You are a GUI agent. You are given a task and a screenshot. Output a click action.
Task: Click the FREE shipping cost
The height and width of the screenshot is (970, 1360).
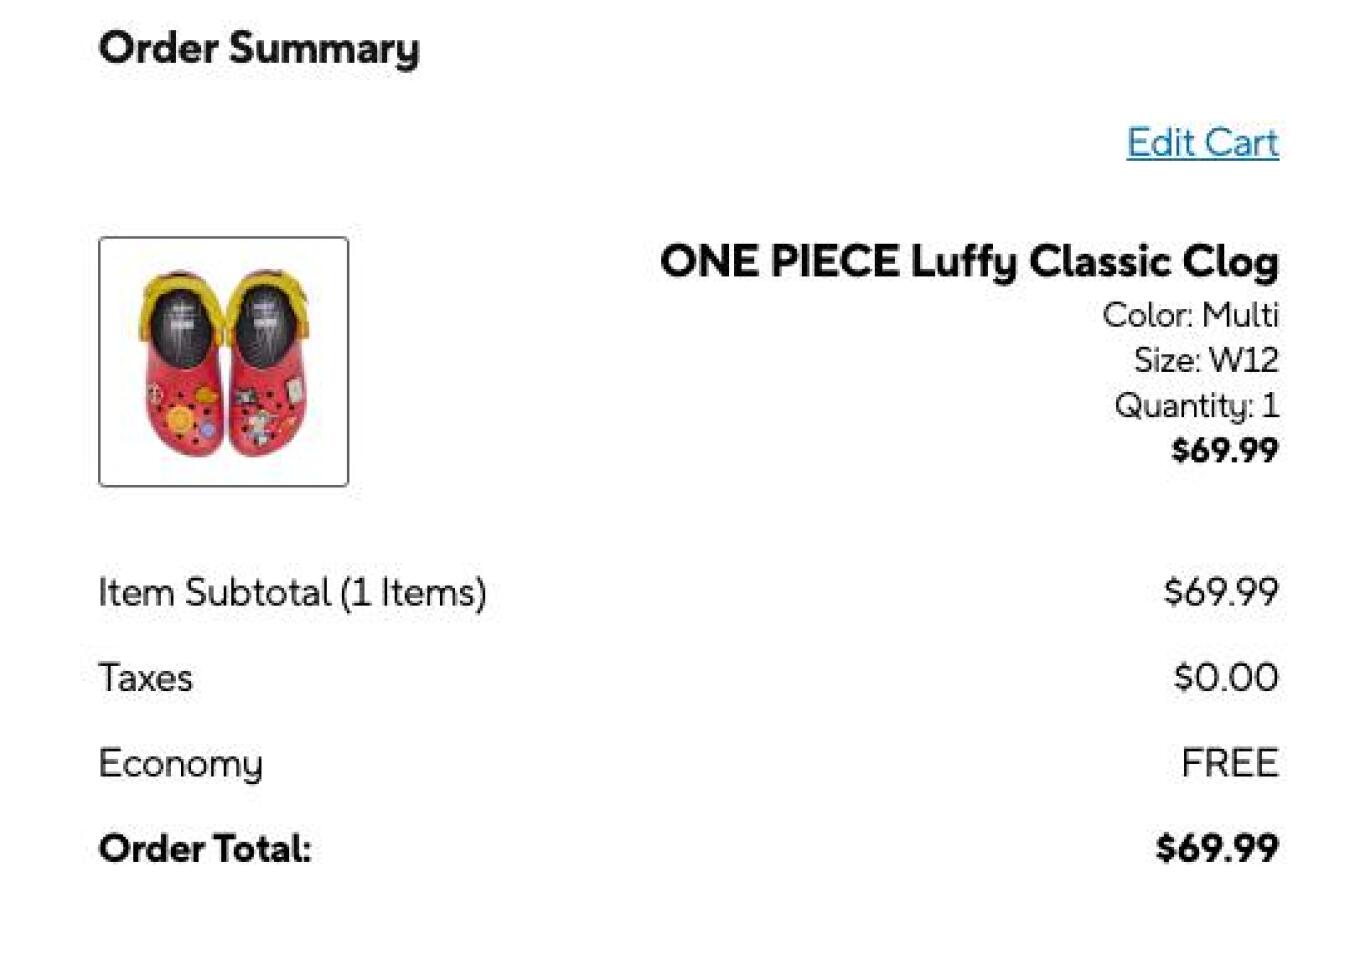point(1229,764)
